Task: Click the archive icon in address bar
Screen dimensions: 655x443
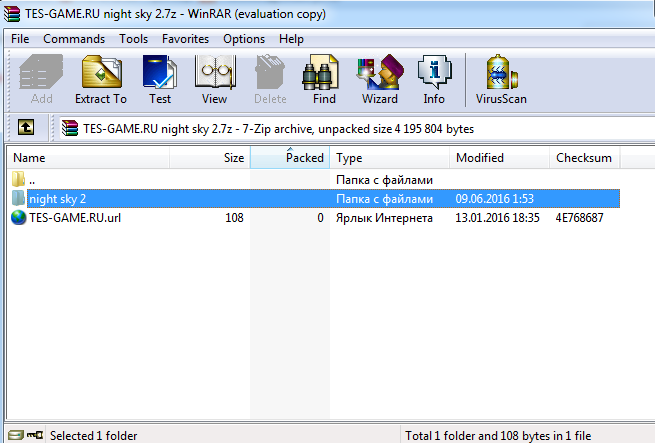Action: coord(70,128)
